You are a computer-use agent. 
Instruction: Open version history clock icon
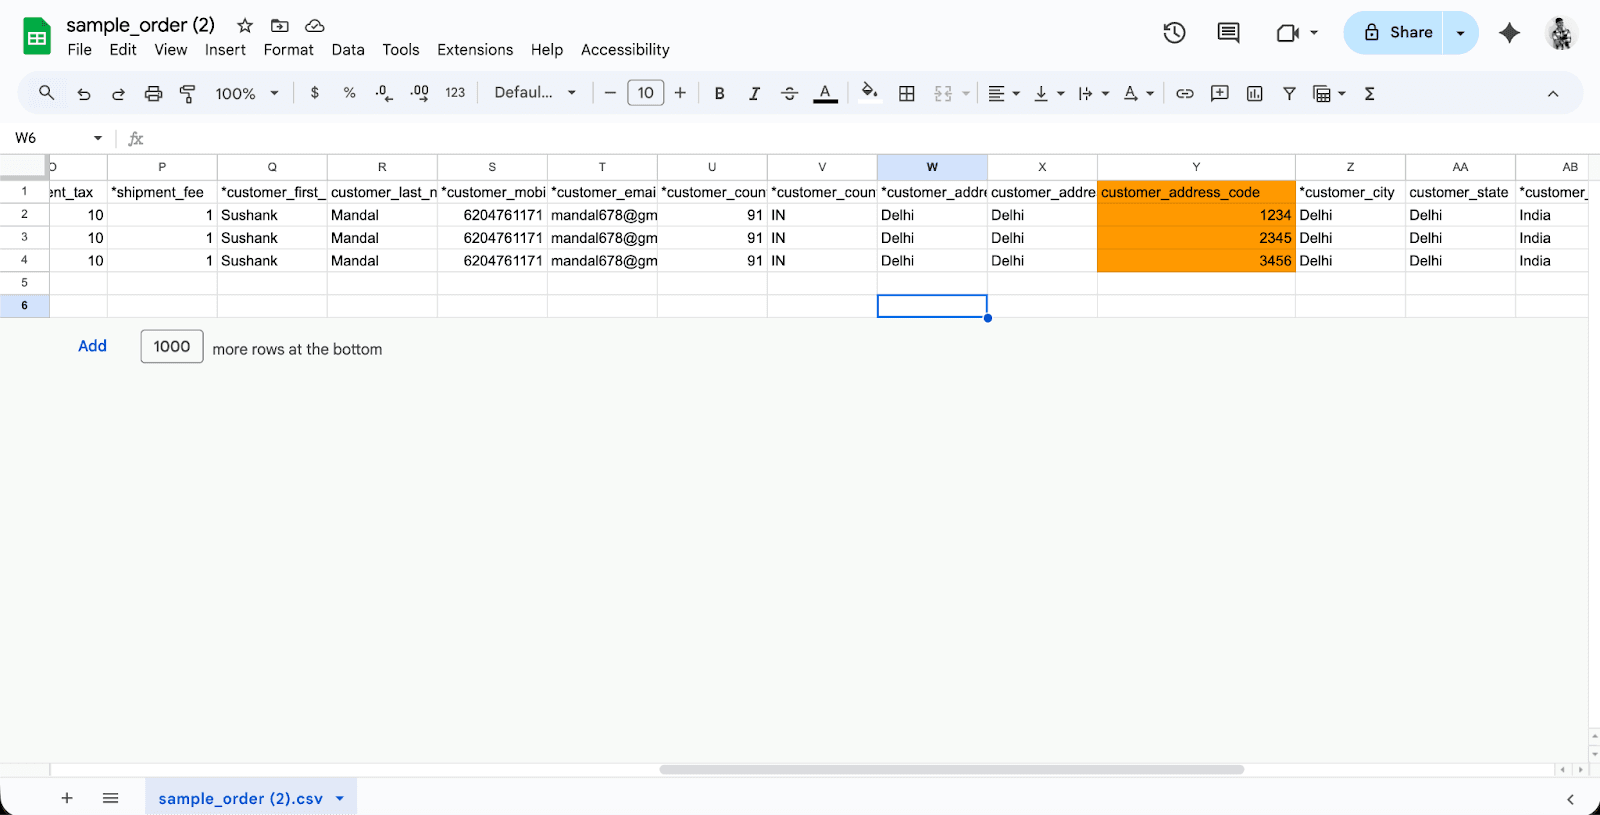point(1174,33)
